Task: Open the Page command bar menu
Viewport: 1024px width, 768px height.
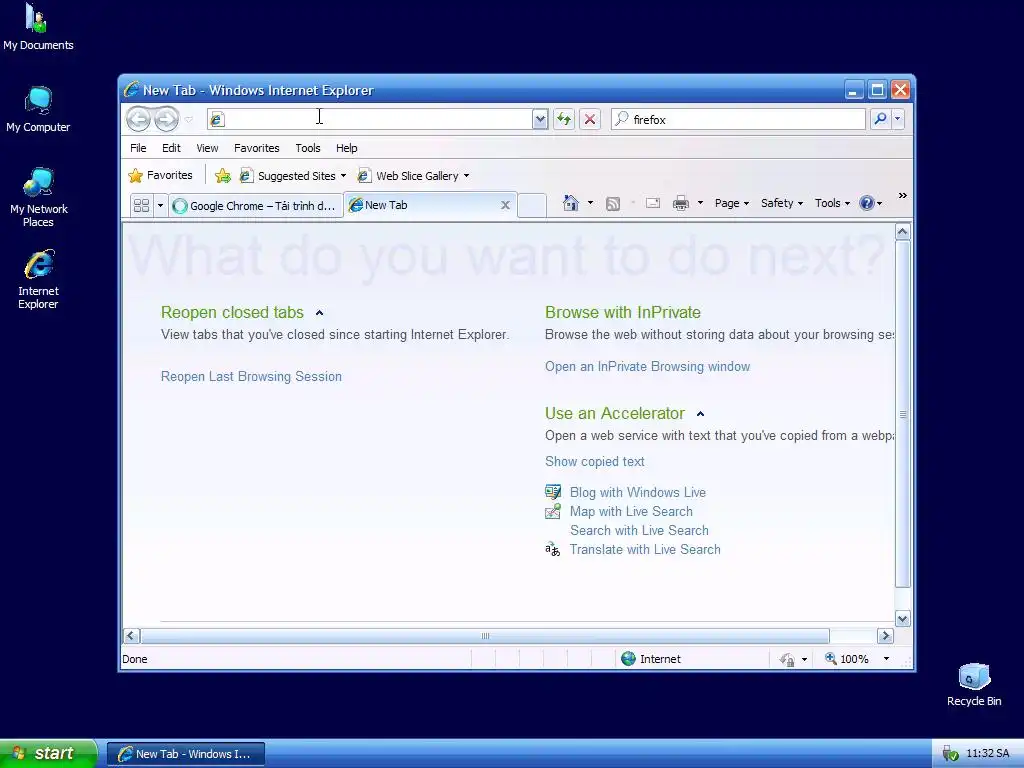Action: tap(732, 203)
